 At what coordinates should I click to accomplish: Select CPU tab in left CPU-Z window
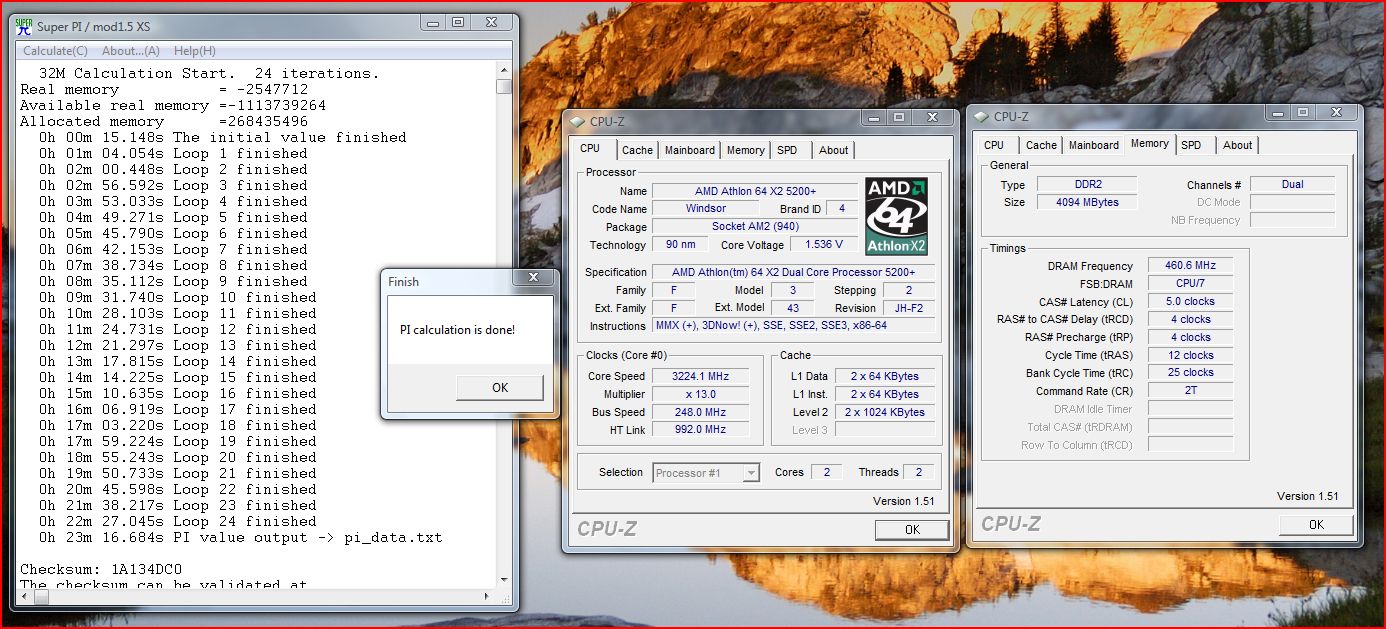tap(591, 148)
